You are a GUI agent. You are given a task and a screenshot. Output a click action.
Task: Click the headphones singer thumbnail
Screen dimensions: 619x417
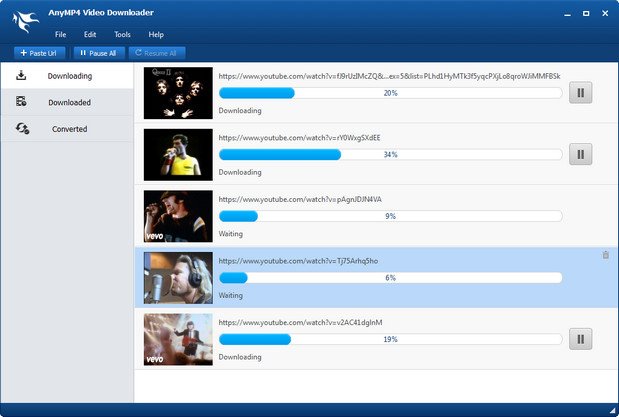178,278
